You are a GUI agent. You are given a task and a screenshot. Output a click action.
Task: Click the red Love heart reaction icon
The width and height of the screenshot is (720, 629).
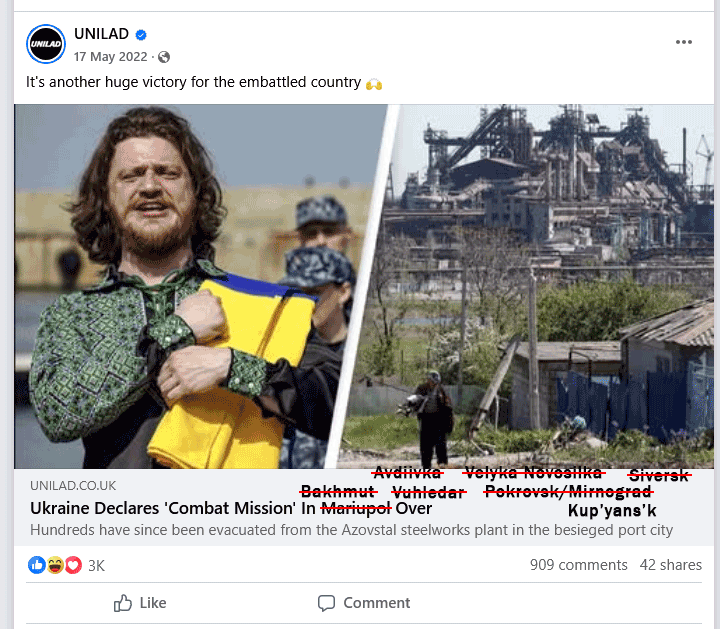pyautogui.click(x=73, y=565)
